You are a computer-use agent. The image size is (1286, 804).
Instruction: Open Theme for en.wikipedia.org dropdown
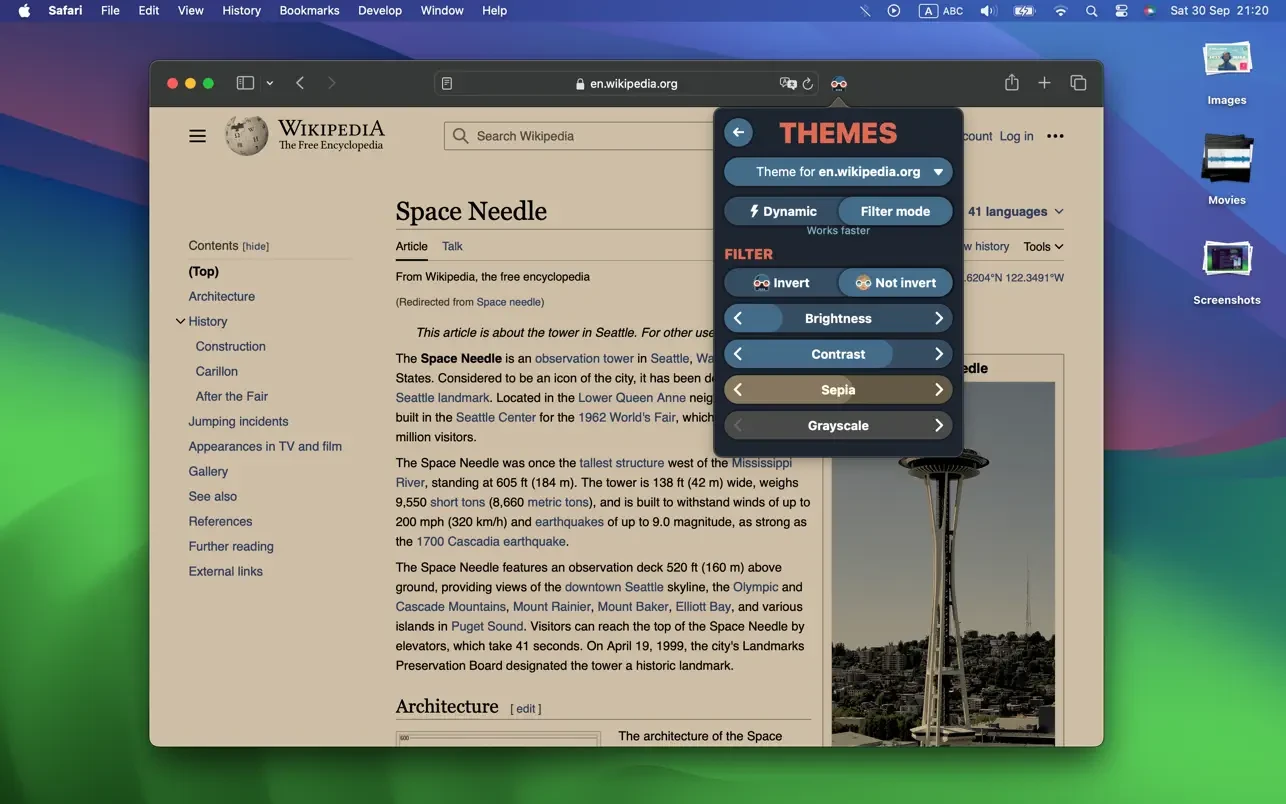838,172
